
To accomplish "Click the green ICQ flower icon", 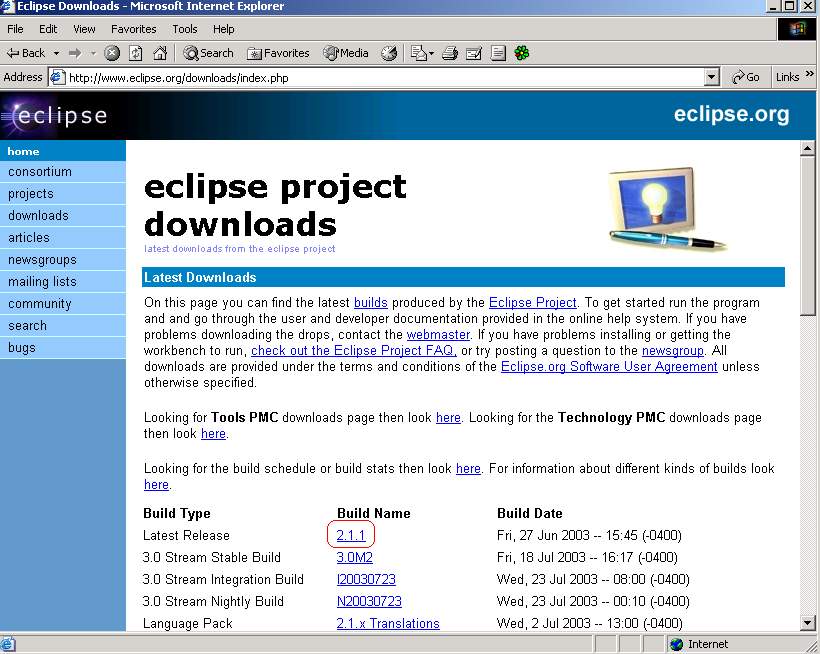I will pos(522,53).
